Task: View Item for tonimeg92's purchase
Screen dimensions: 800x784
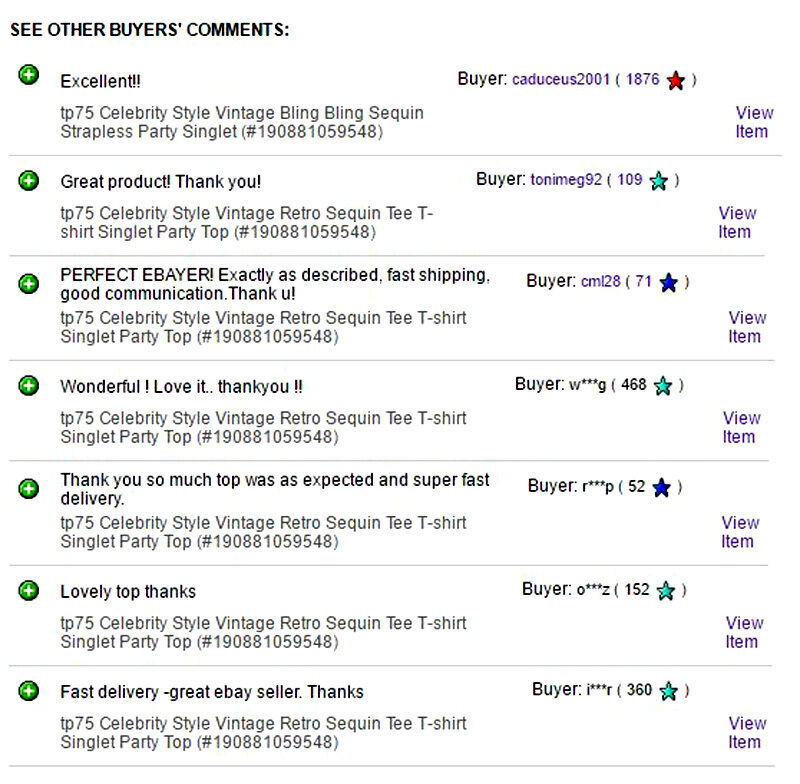Action: tap(737, 222)
